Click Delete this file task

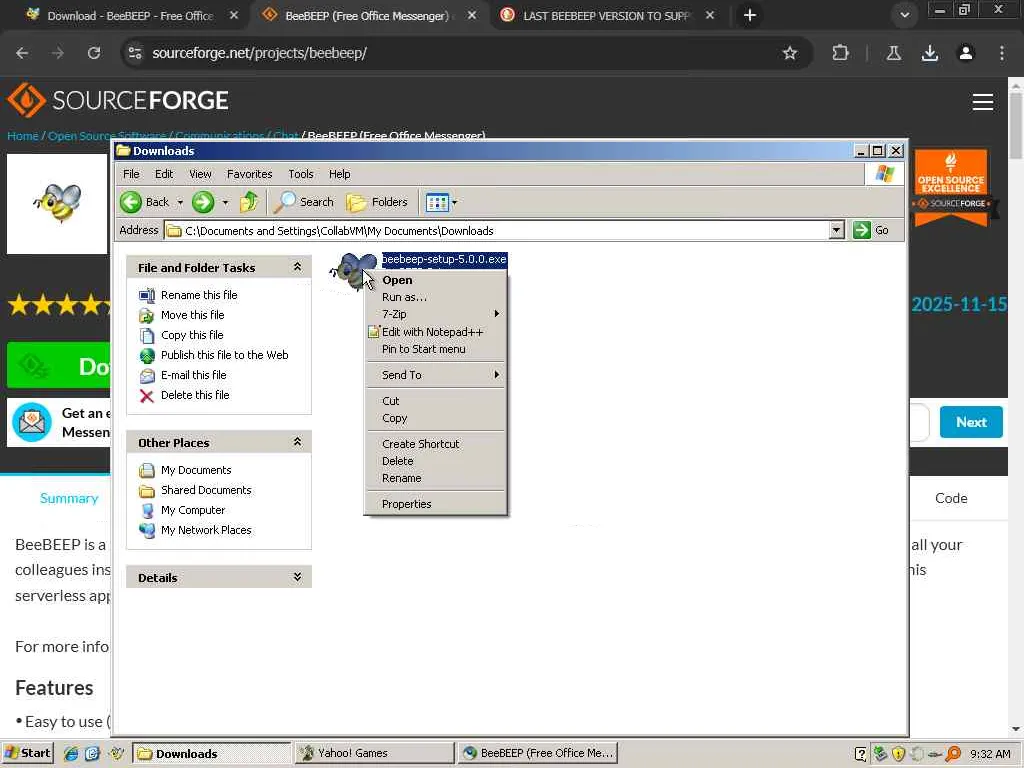pyautogui.click(x=195, y=395)
